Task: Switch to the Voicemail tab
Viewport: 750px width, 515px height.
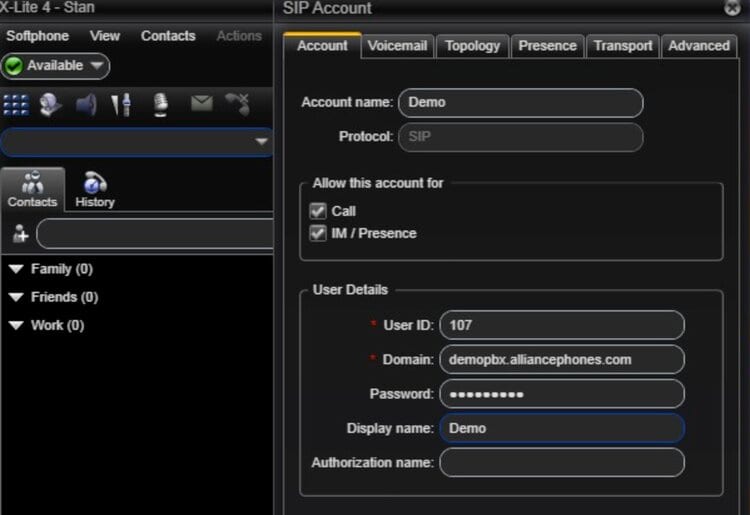Action: pyautogui.click(x=397, y=46)
